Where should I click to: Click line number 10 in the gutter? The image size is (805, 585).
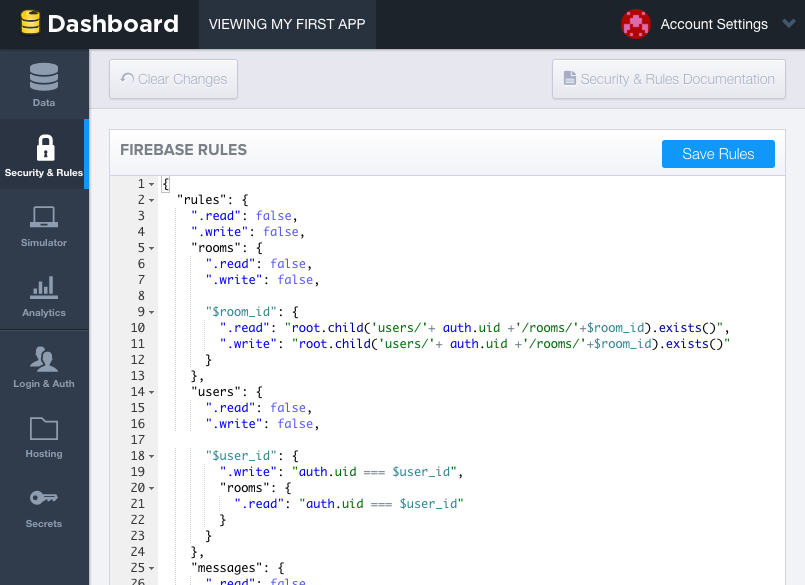[x=138, y=328]
